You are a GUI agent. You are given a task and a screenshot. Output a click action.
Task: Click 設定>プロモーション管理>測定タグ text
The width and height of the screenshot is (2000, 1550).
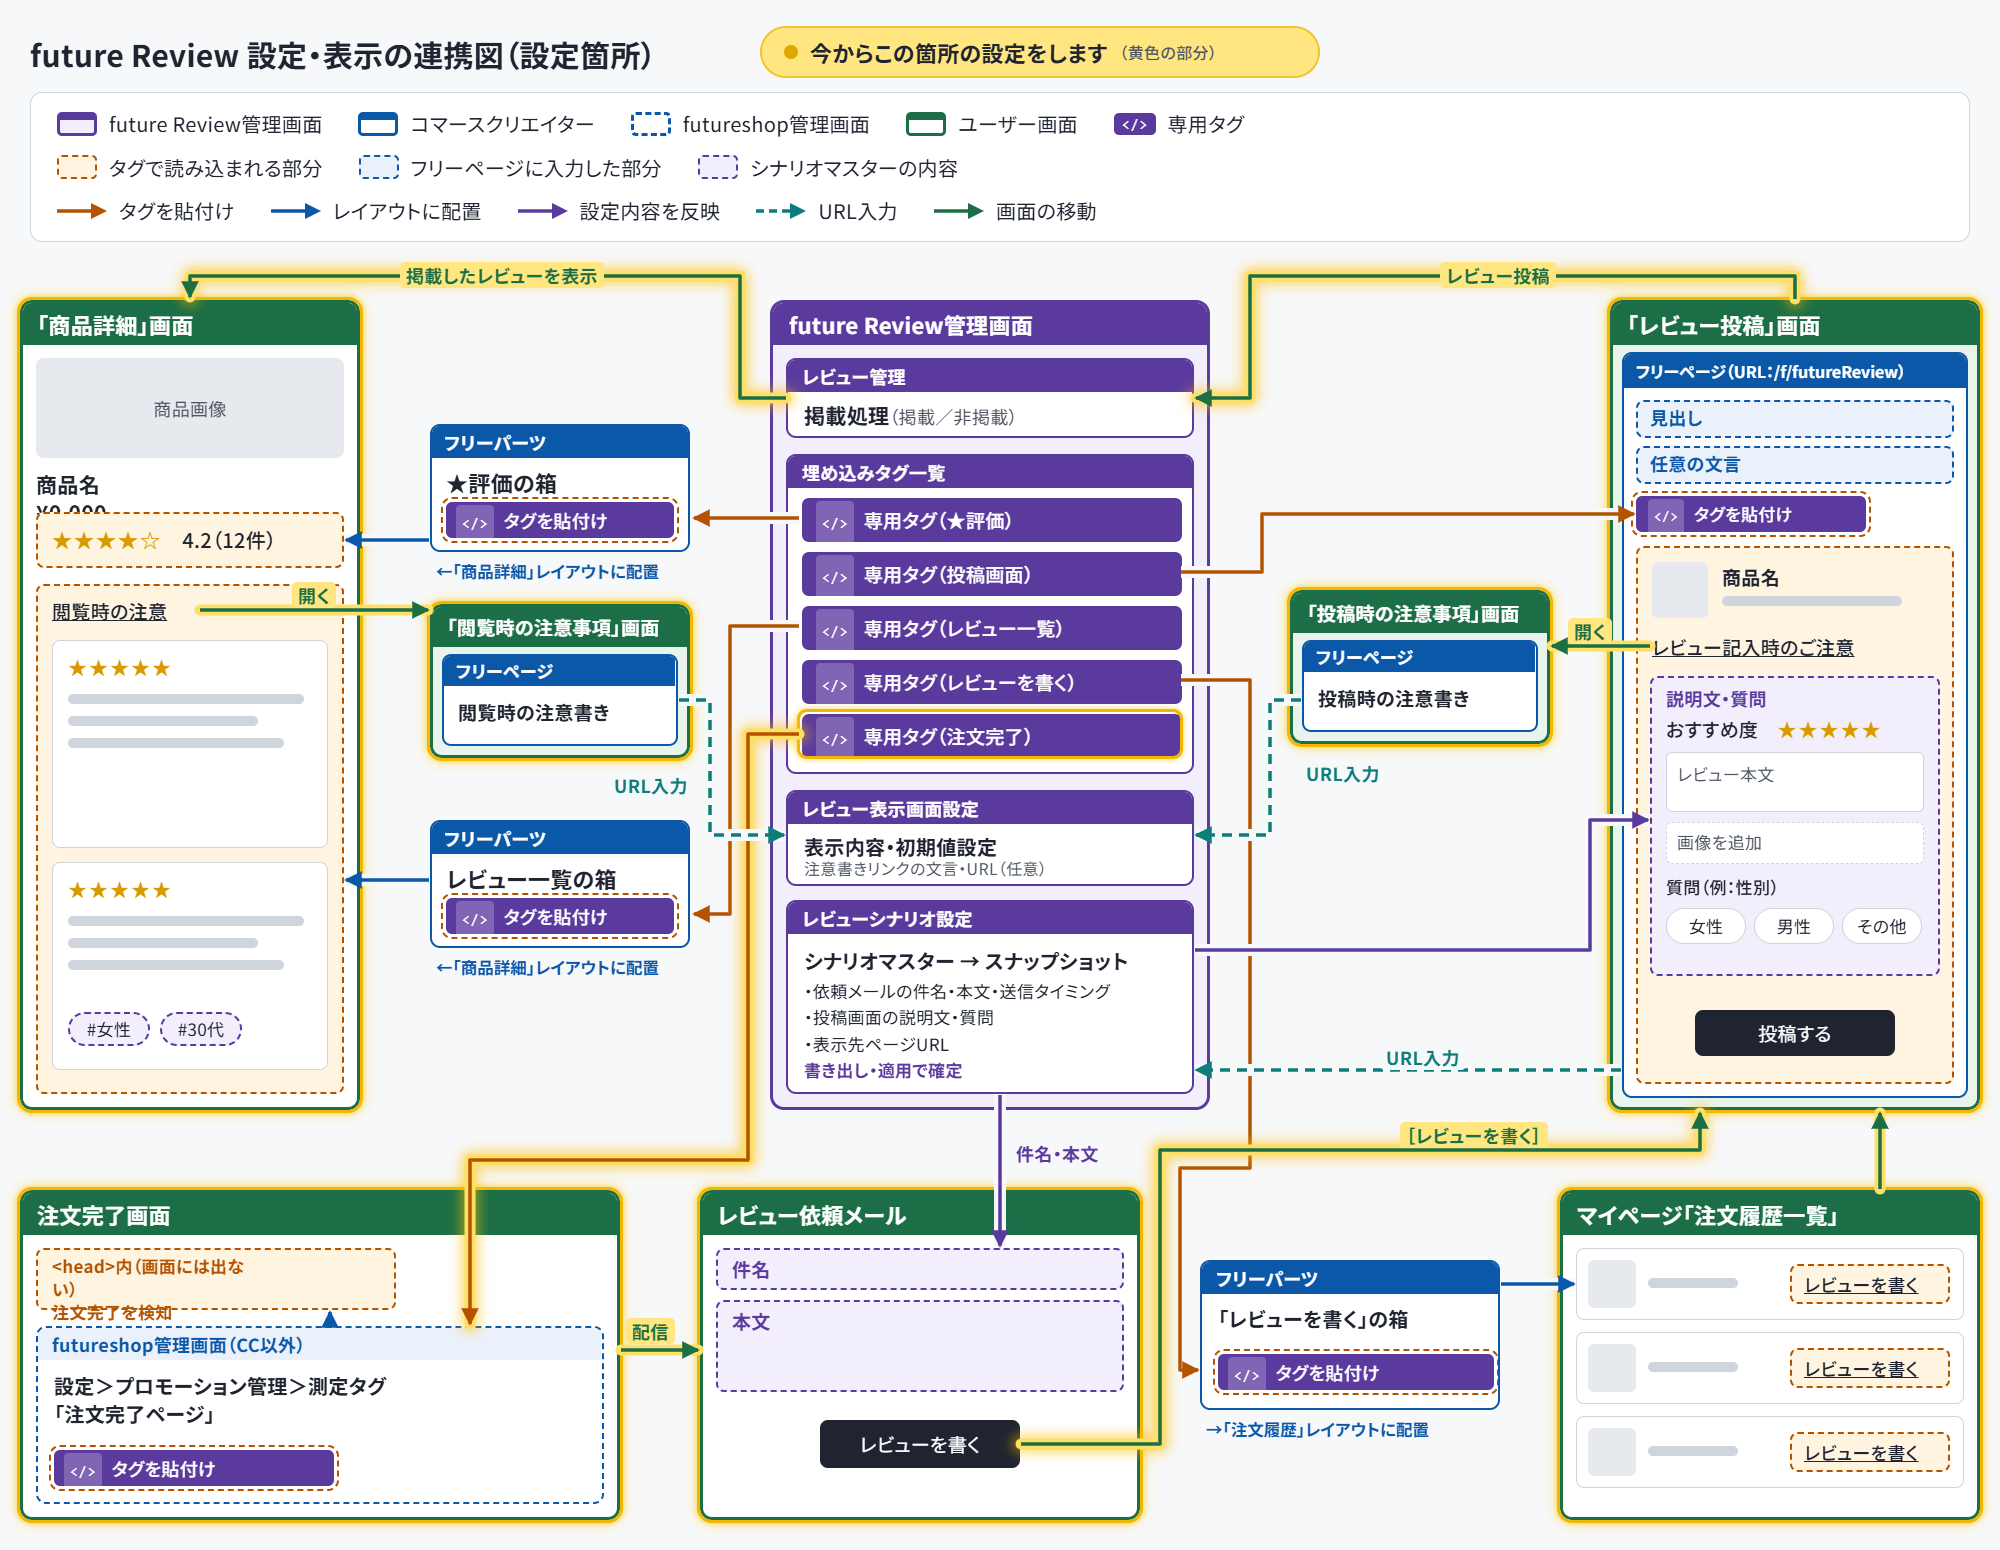(x=220, y=1386)
